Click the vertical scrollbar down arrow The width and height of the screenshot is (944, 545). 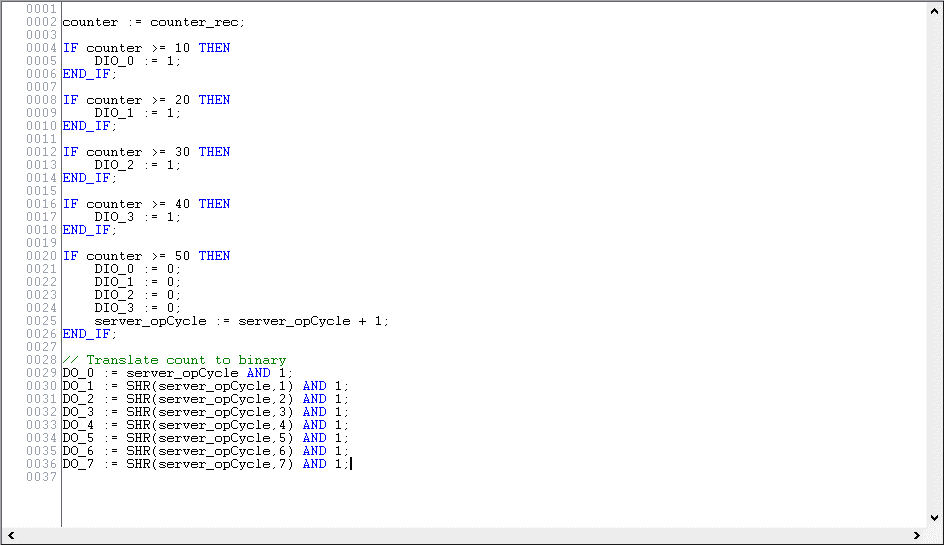tap(935, 517)
